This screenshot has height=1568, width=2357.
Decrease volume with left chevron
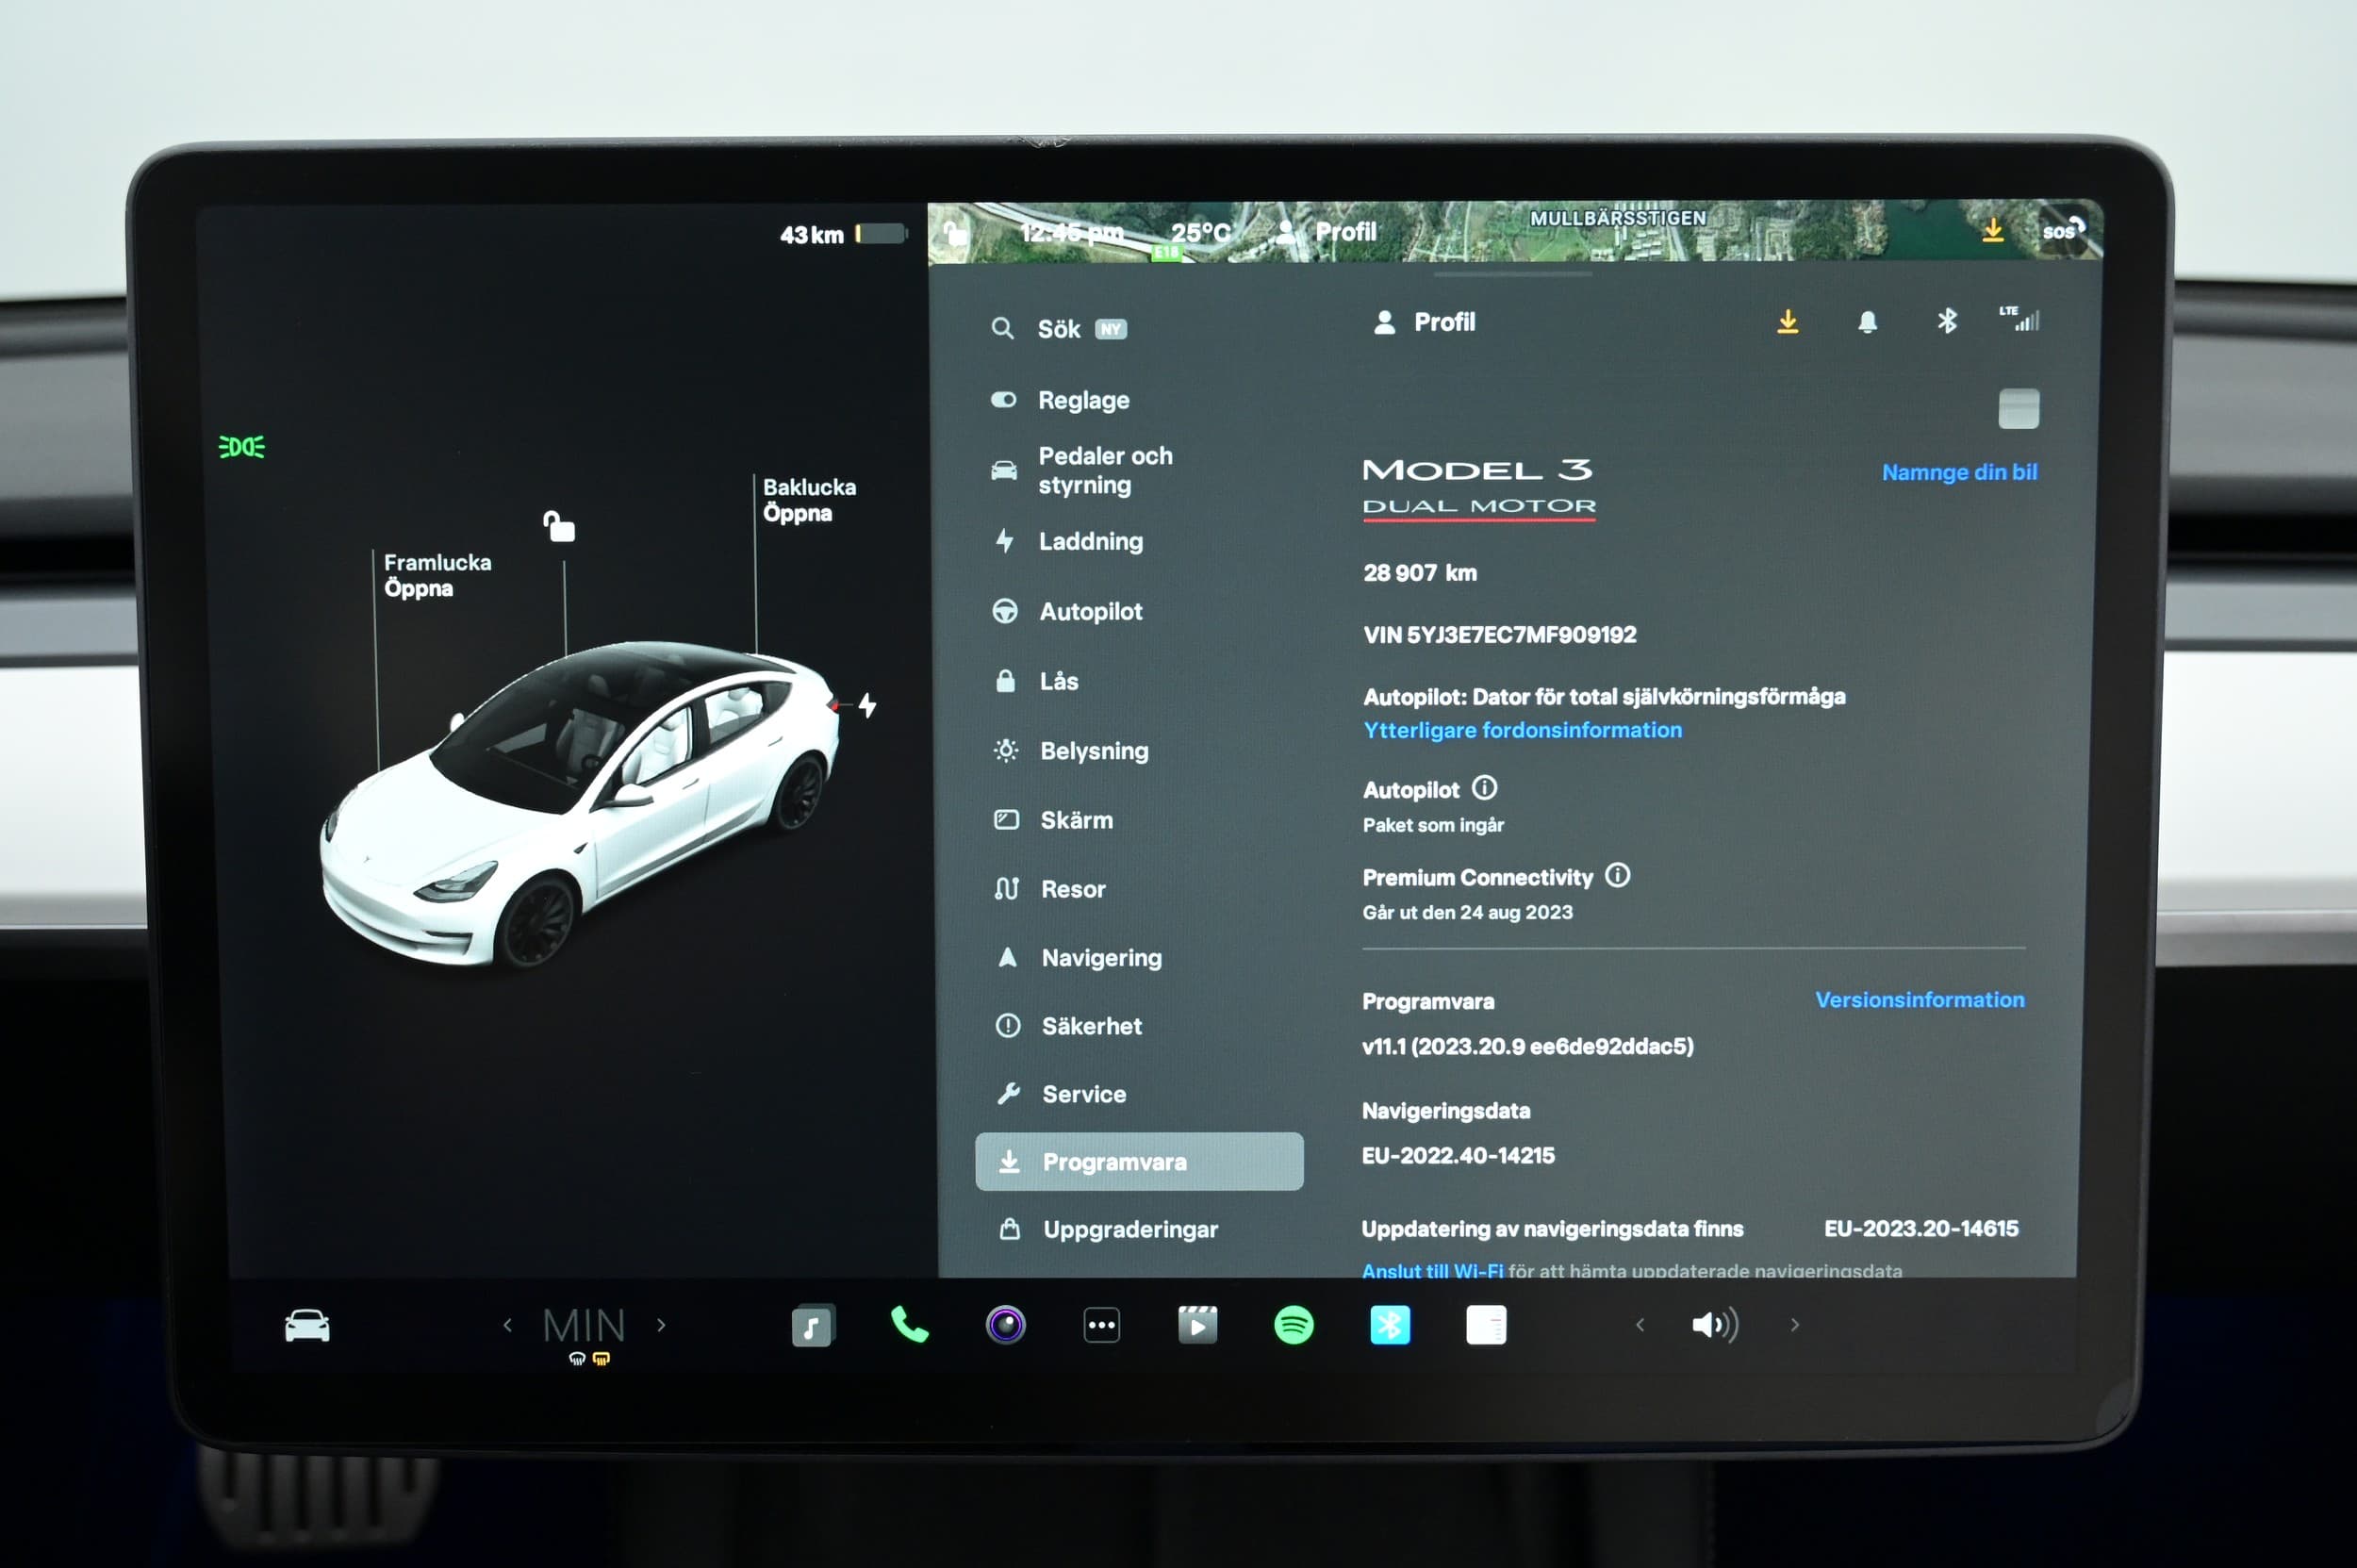tap(1640, 1325)
